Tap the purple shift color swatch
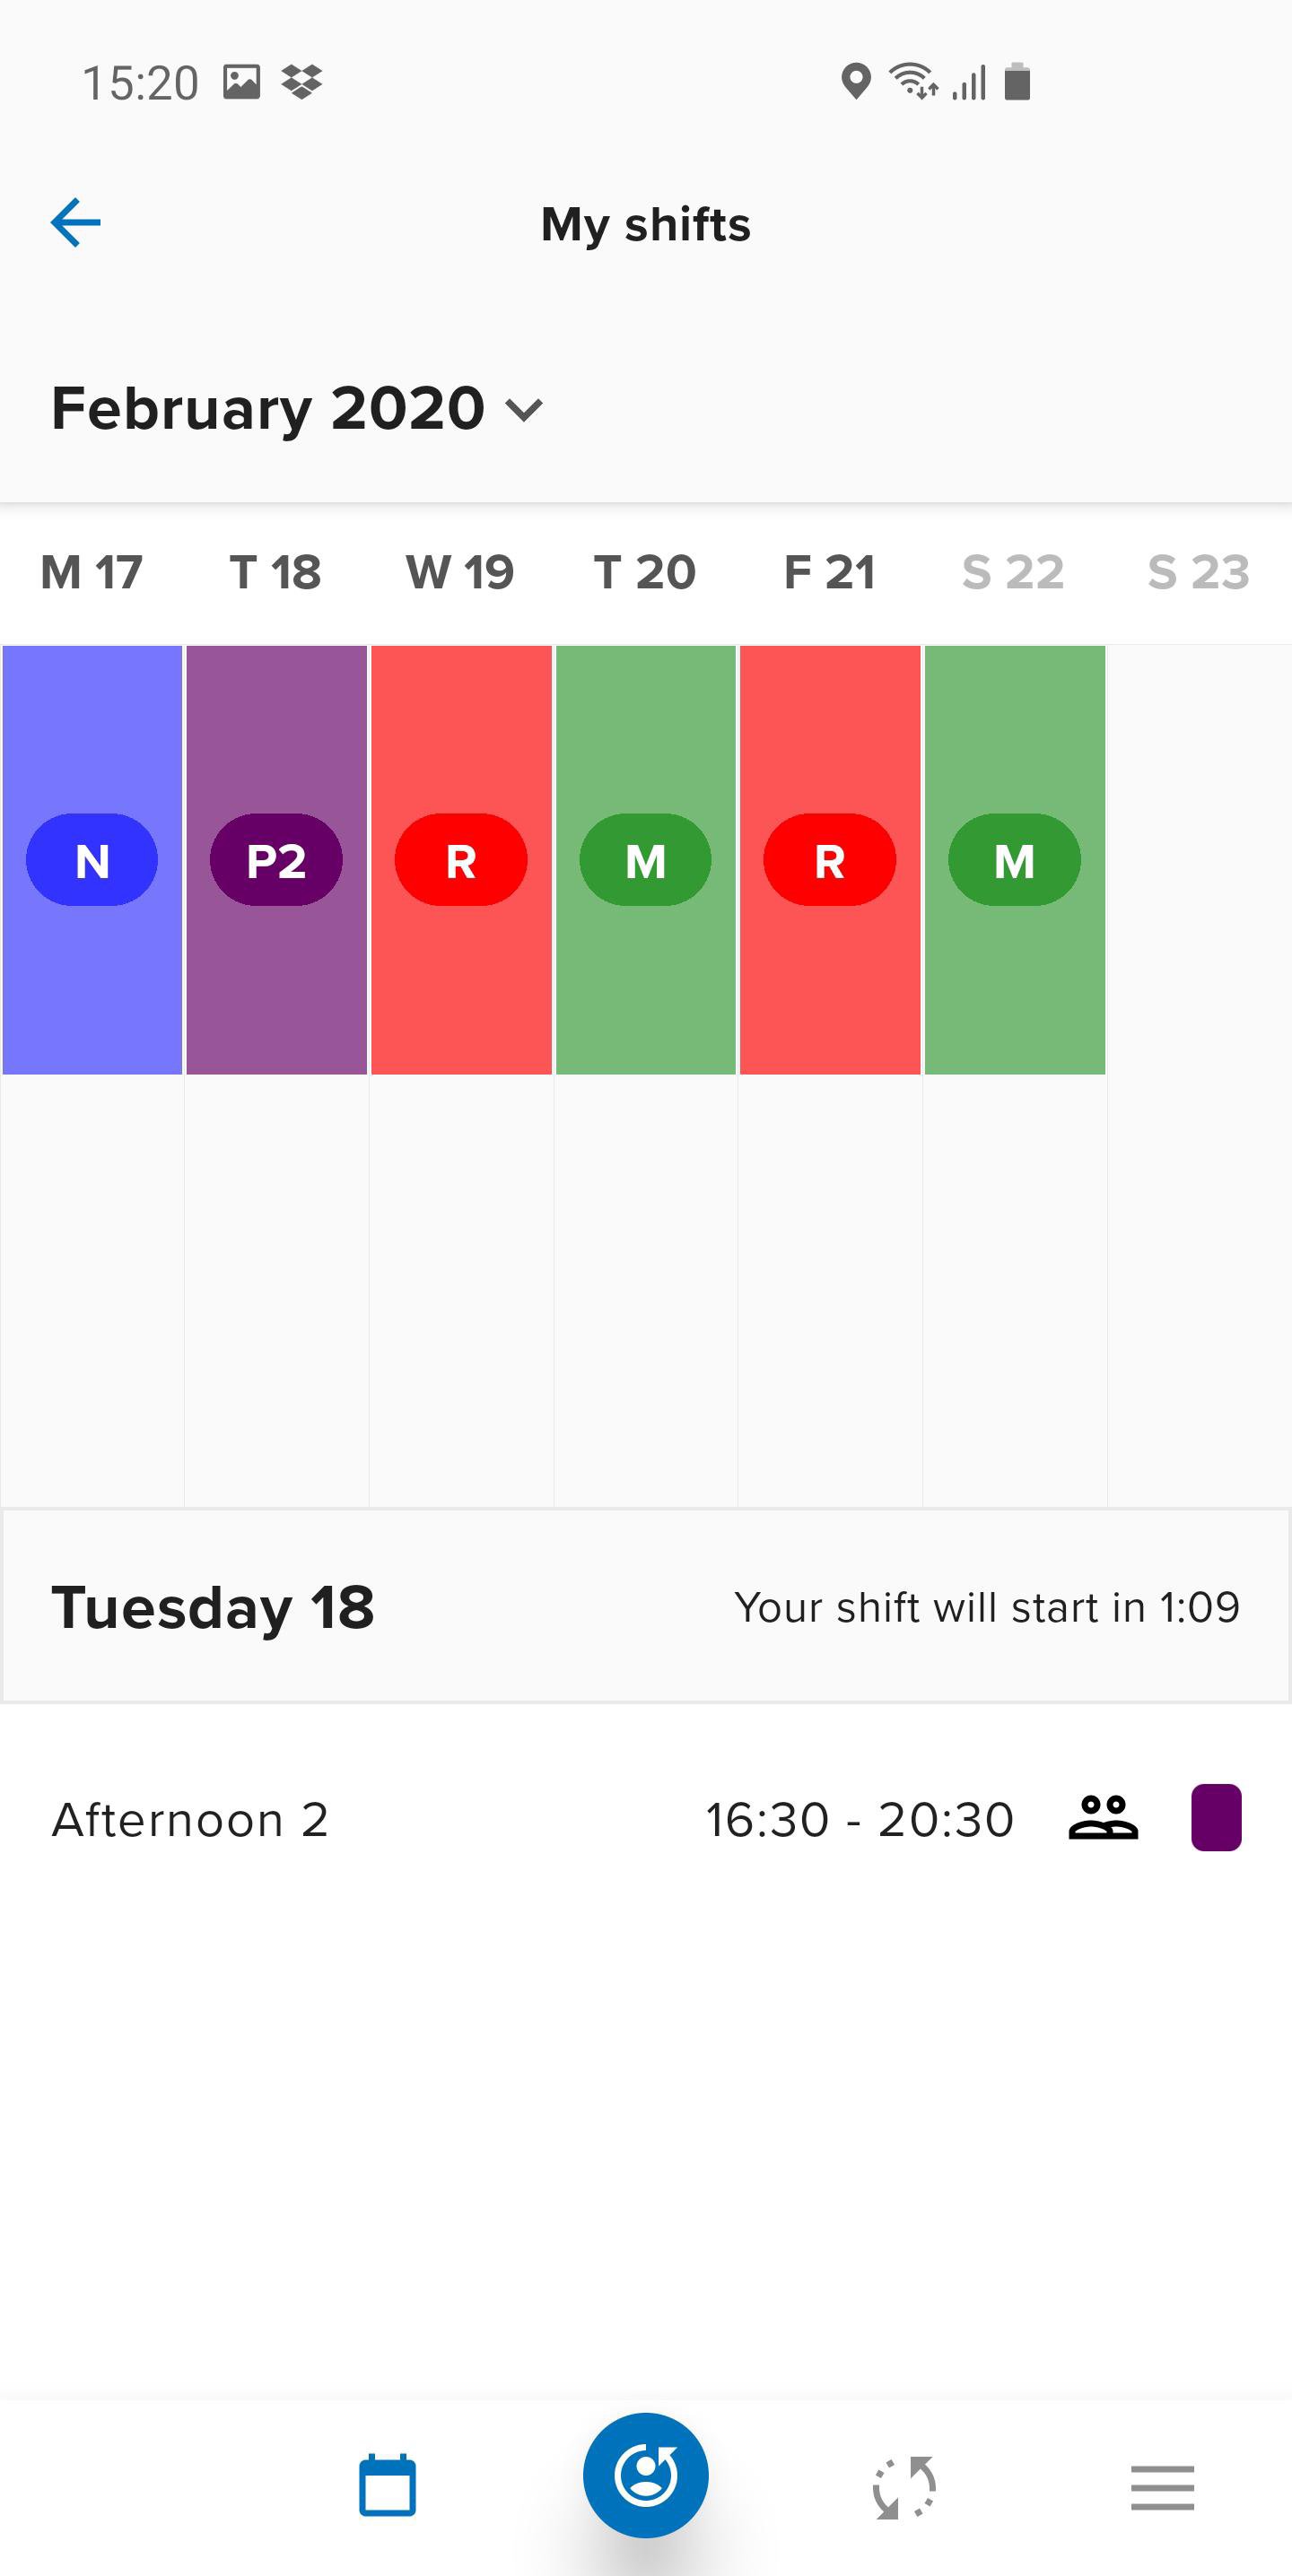1292x2576 pixels. point(1216,1818)
